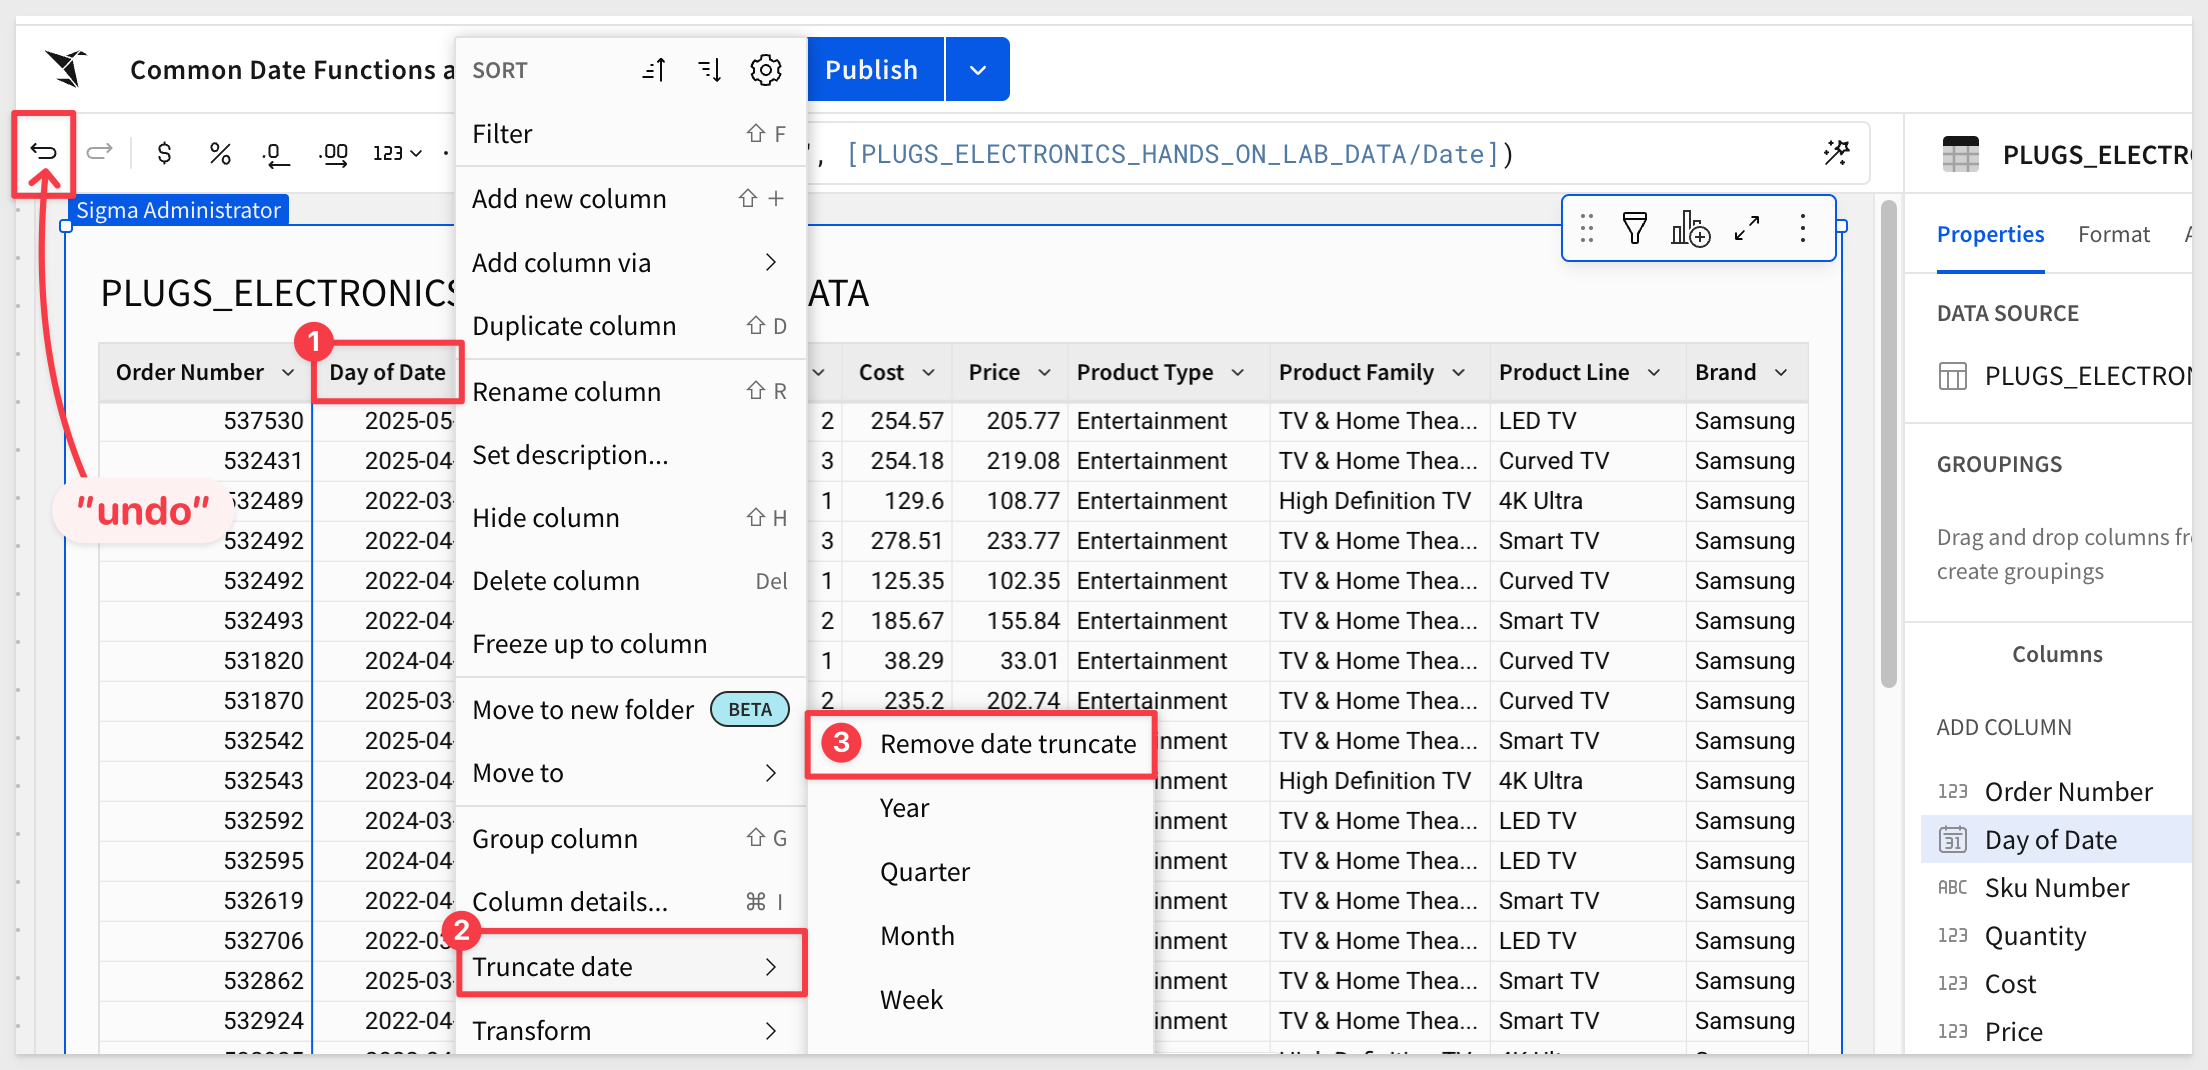Click the Publish button
2208x1070 pixels.
click(x=872, y=70)
